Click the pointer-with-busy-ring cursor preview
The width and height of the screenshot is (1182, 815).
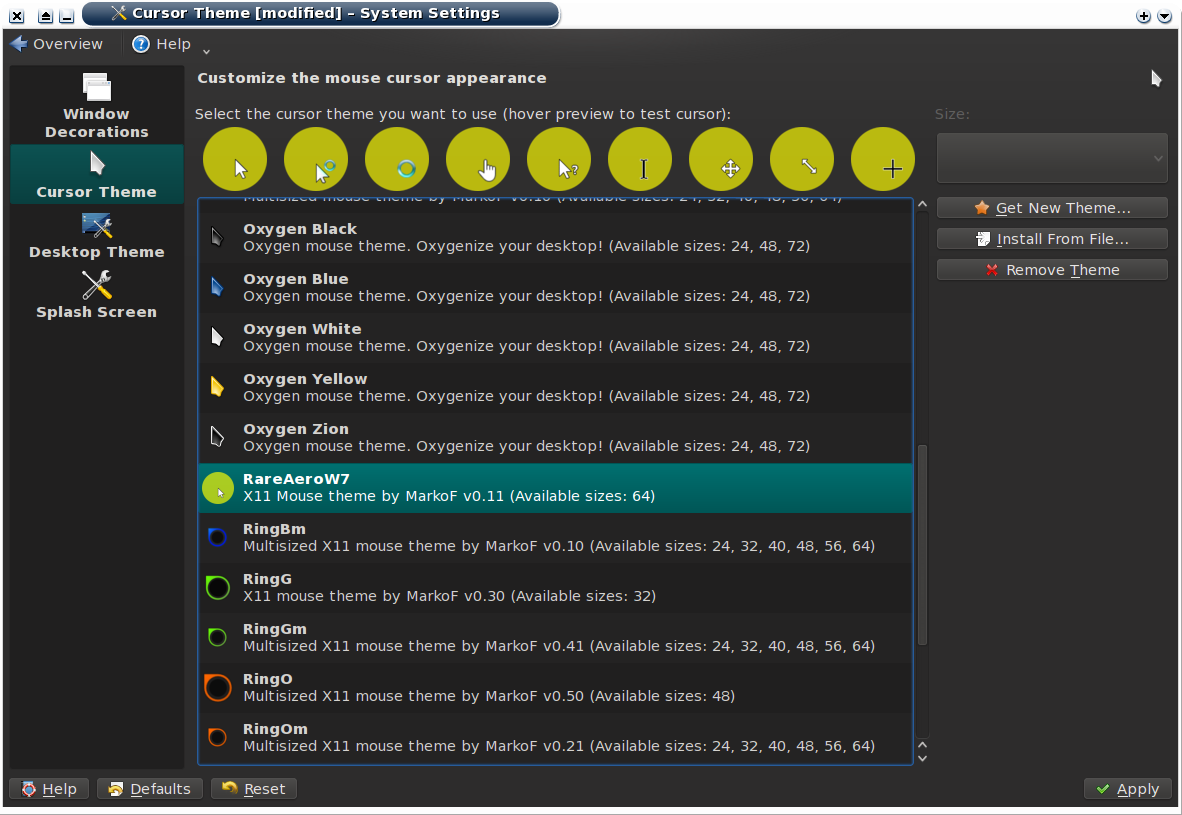(x=316, y=159)
